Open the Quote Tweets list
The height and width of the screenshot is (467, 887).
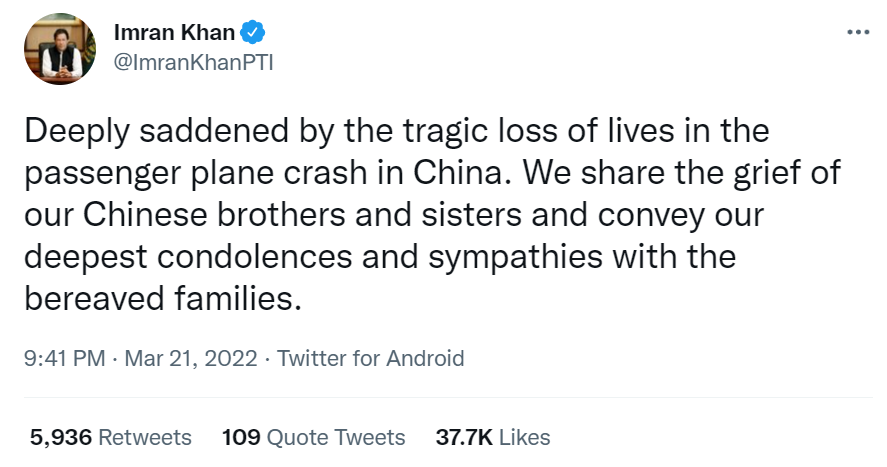336,437
